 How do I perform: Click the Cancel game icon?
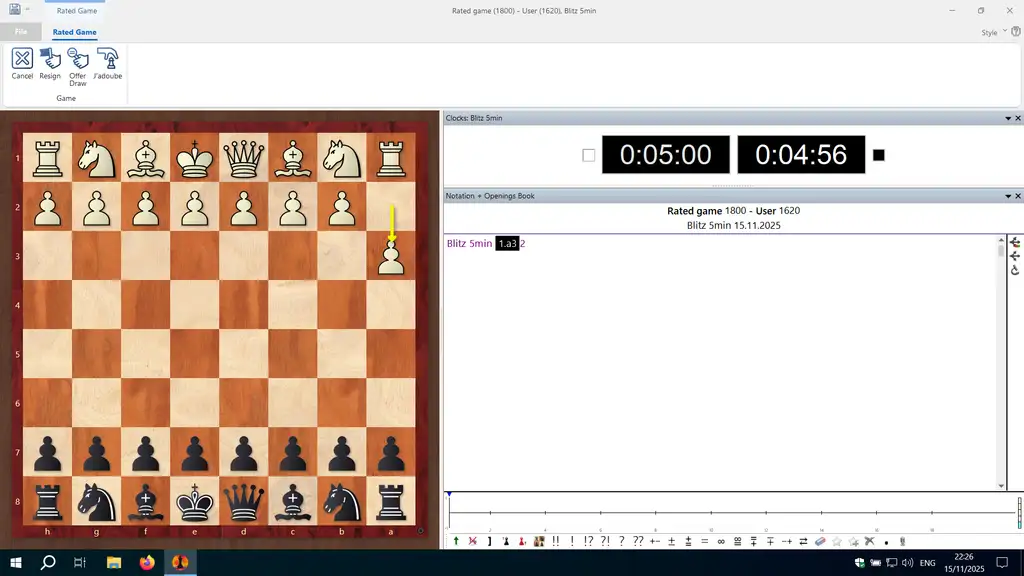tap(22, 62)
